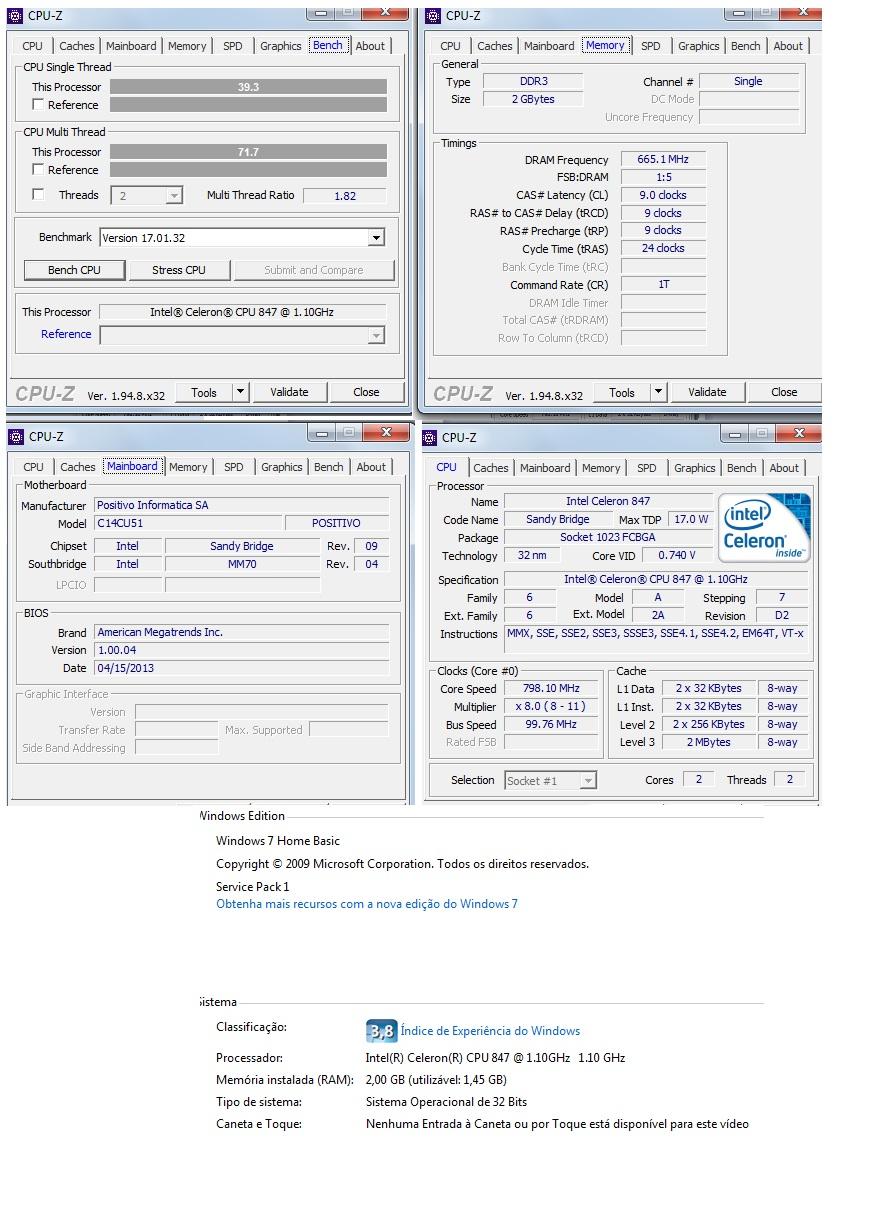The image size is (884, 1220).
Task: Click the DRAM Frequency value 665.1 MHz
Action: tap(663, 160)
